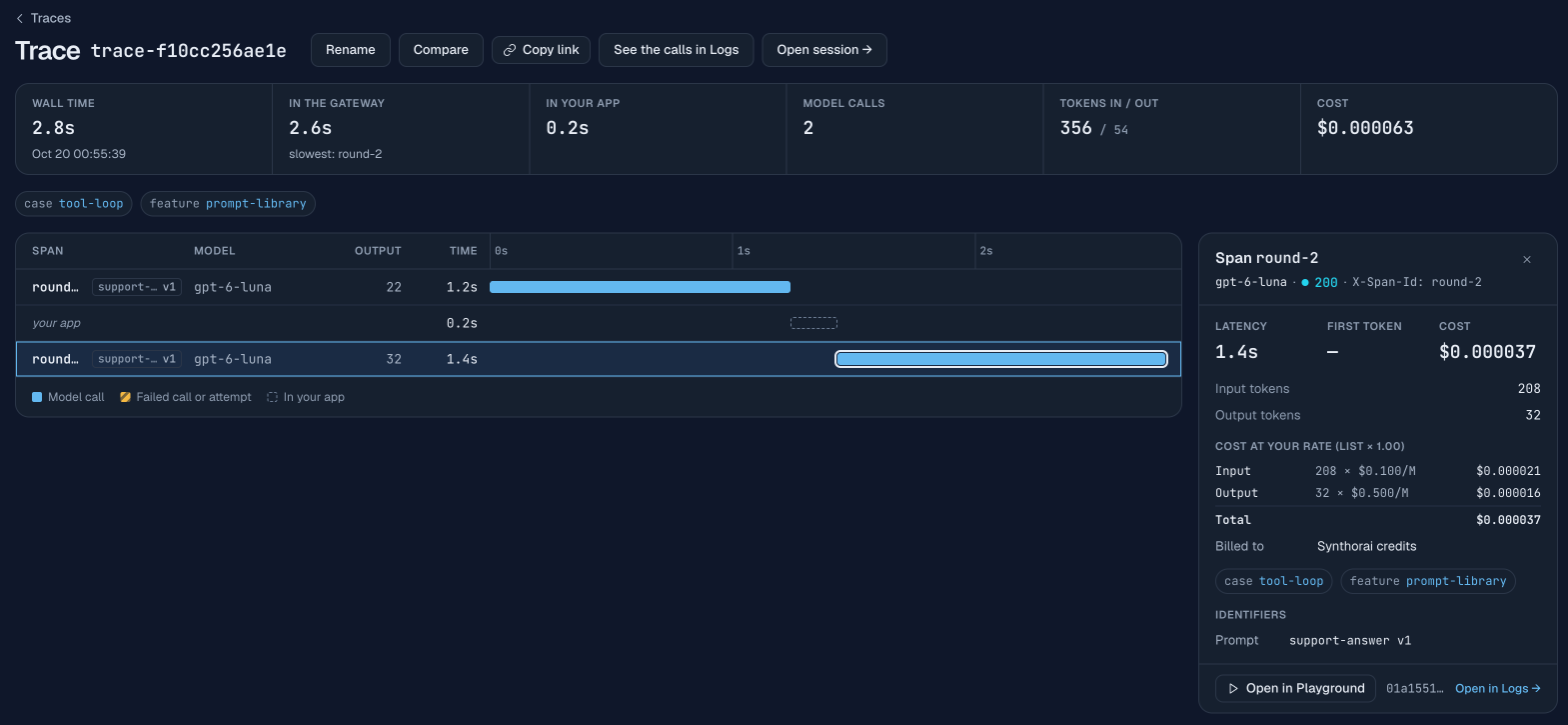Viewport: 1568px width, 725px height.
Task: Close the Span round-2 panel
Action: coord(1527,260)
